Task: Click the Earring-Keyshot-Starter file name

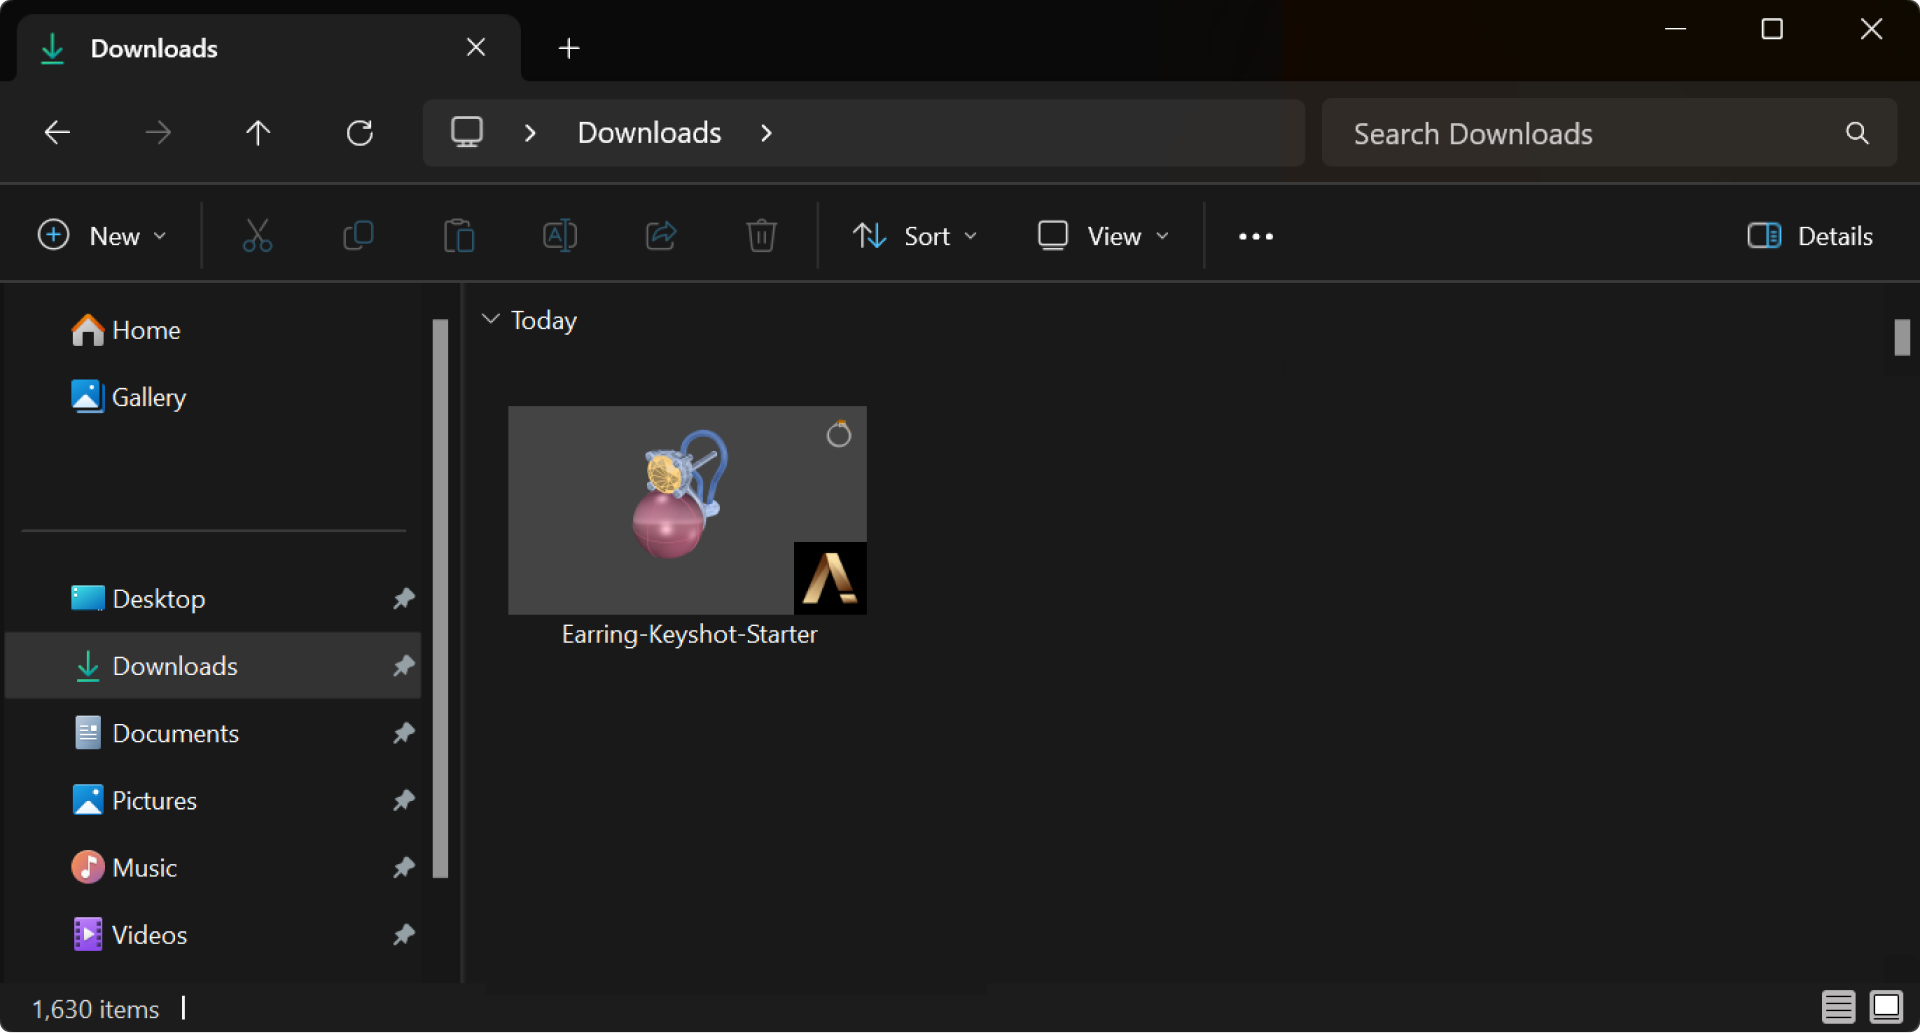Action: [690, 634]
